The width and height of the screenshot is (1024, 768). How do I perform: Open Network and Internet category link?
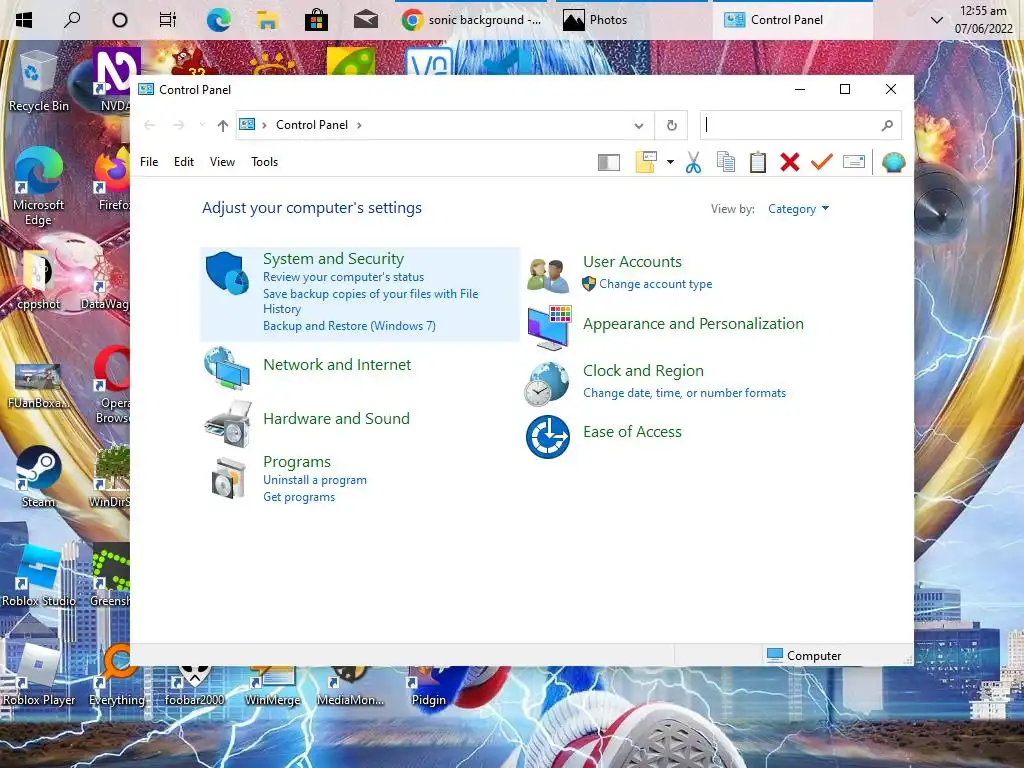[x=337, y=364]
